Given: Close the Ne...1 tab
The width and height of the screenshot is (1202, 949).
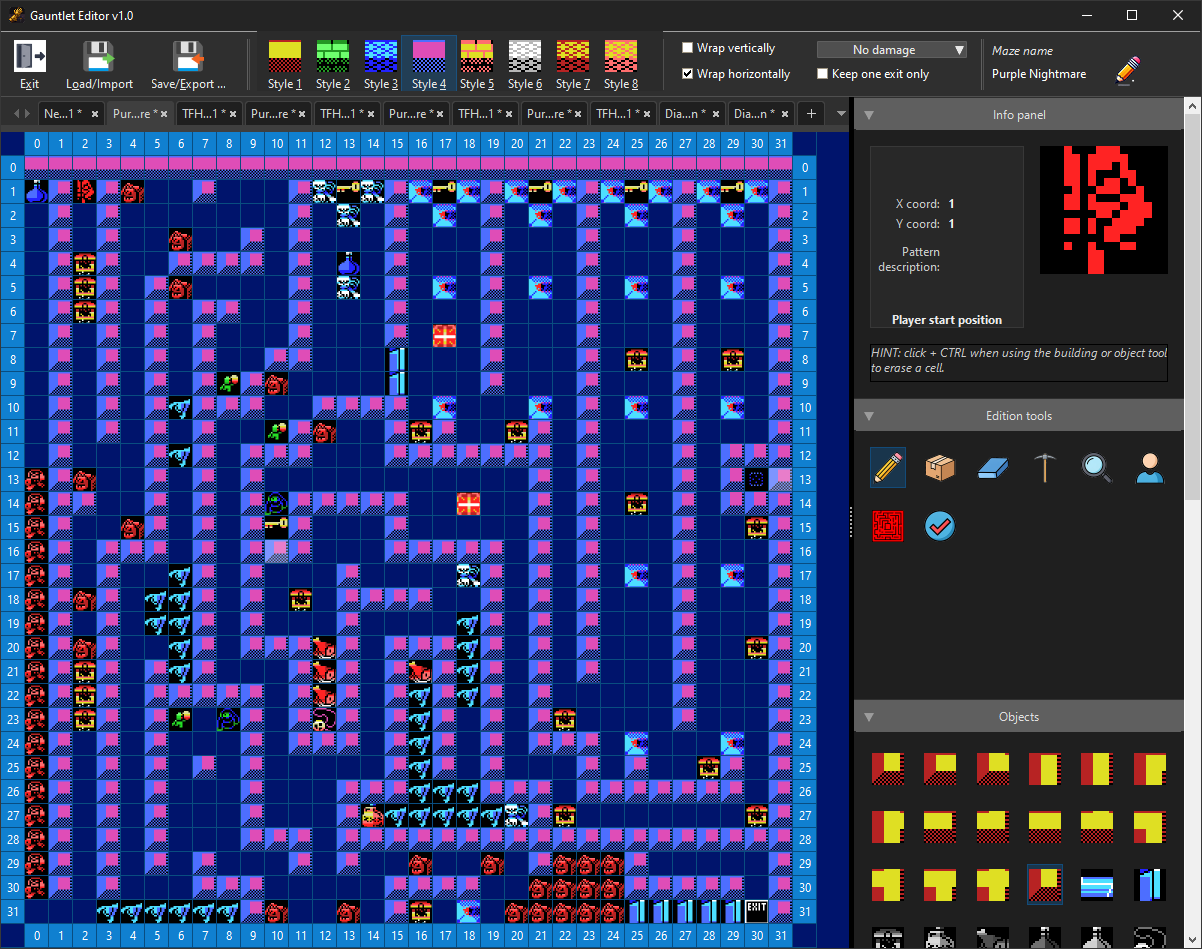Looking at the screenshot, I should click(x=94, y=114).
